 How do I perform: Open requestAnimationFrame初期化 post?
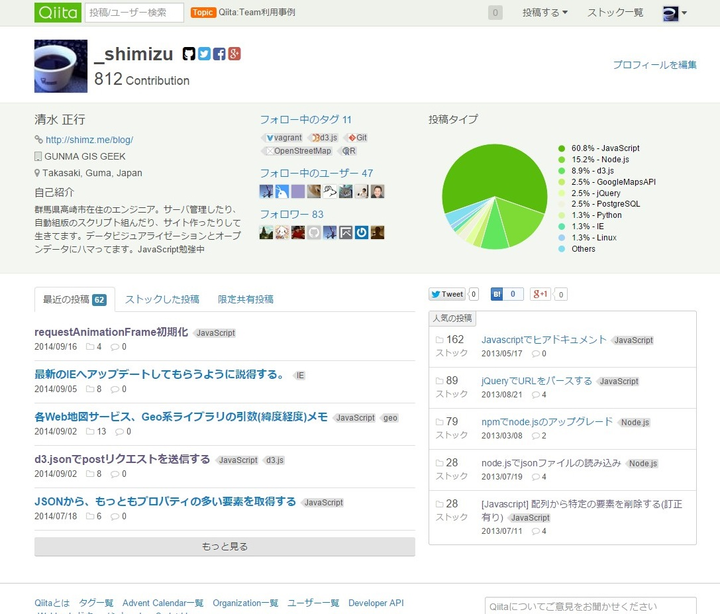(x=111, y=332)
